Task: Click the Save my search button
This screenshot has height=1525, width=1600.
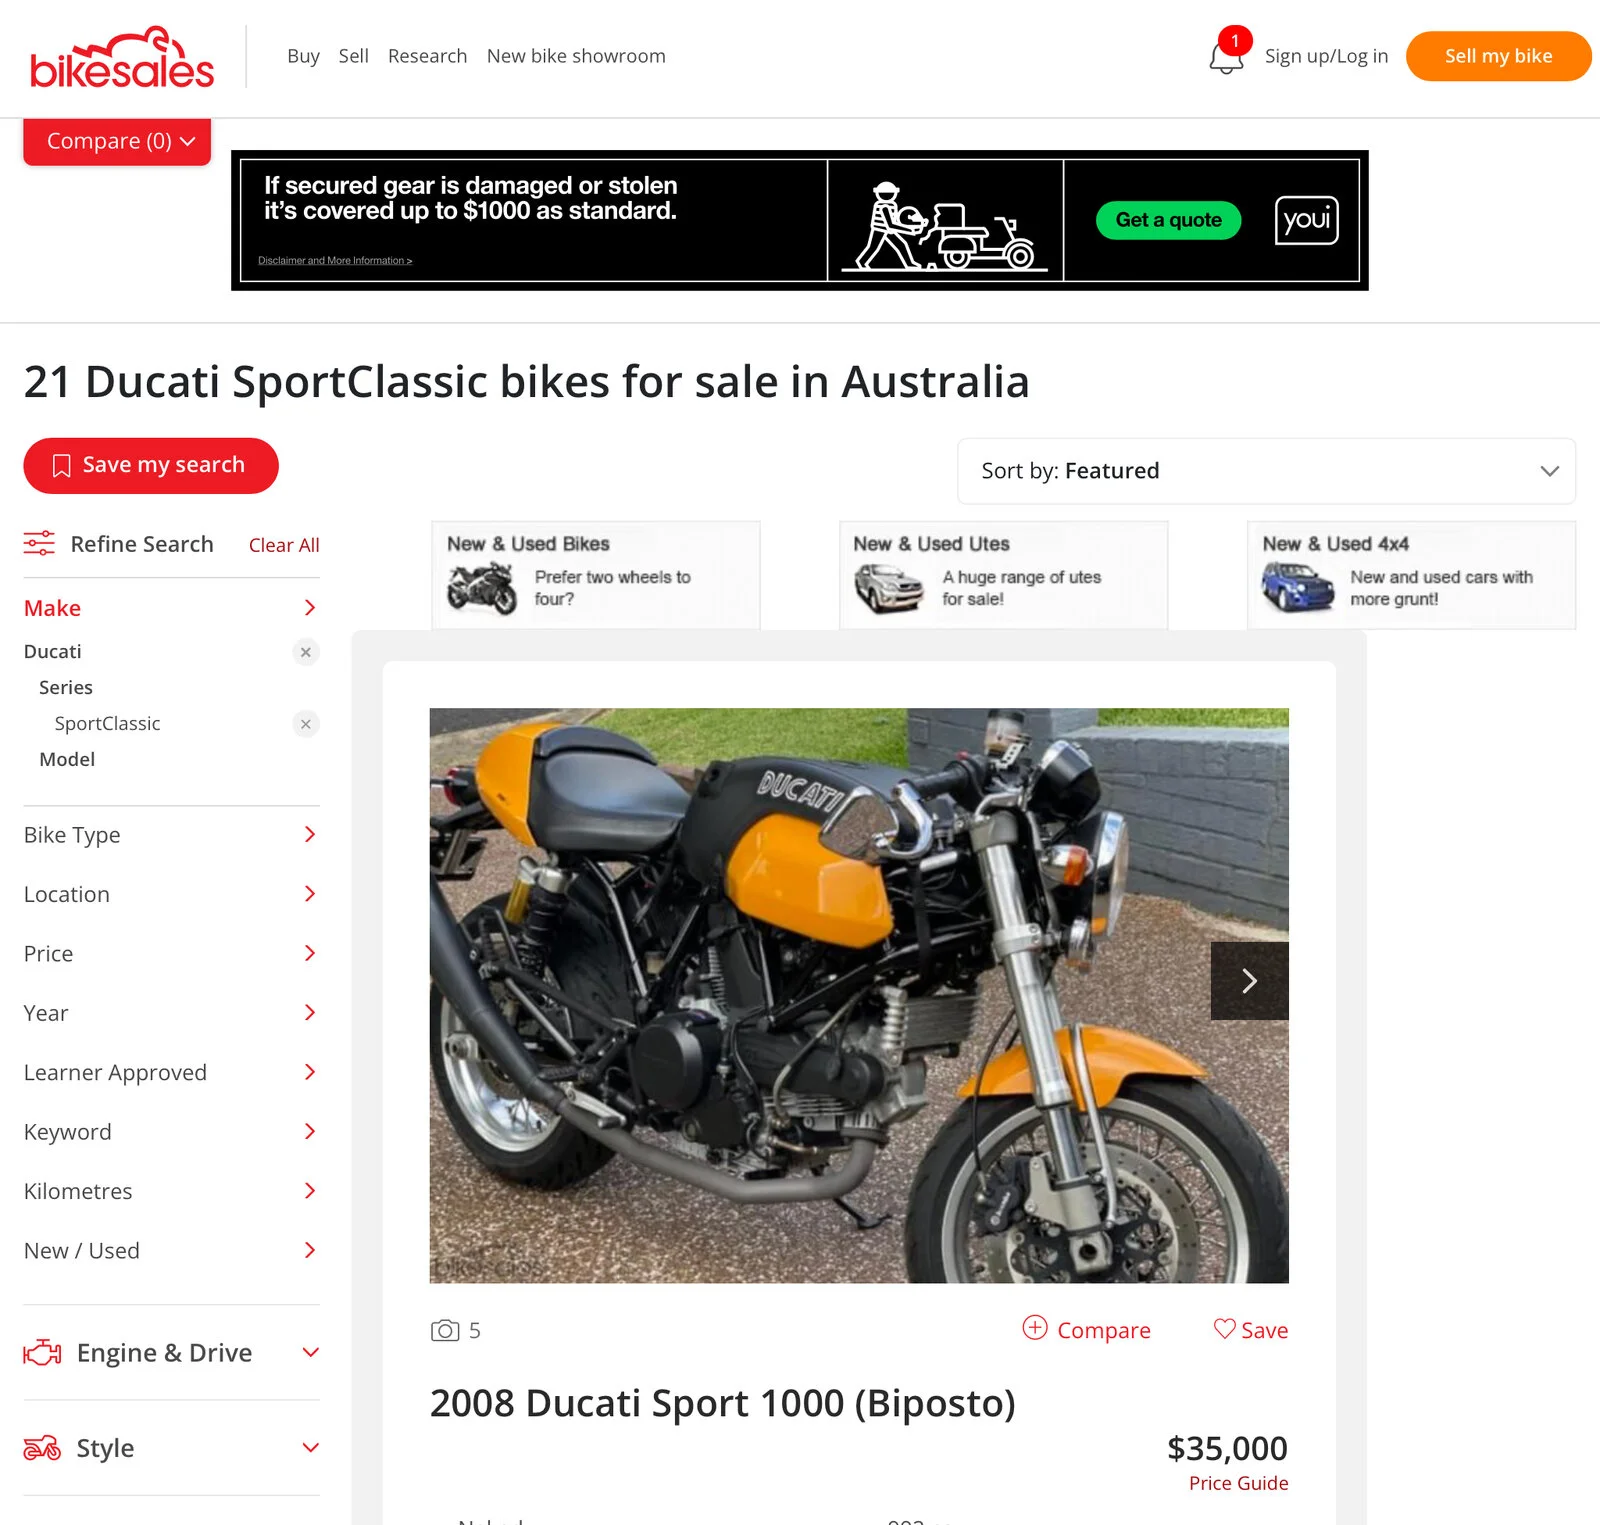Action: [x=151, y=466]
